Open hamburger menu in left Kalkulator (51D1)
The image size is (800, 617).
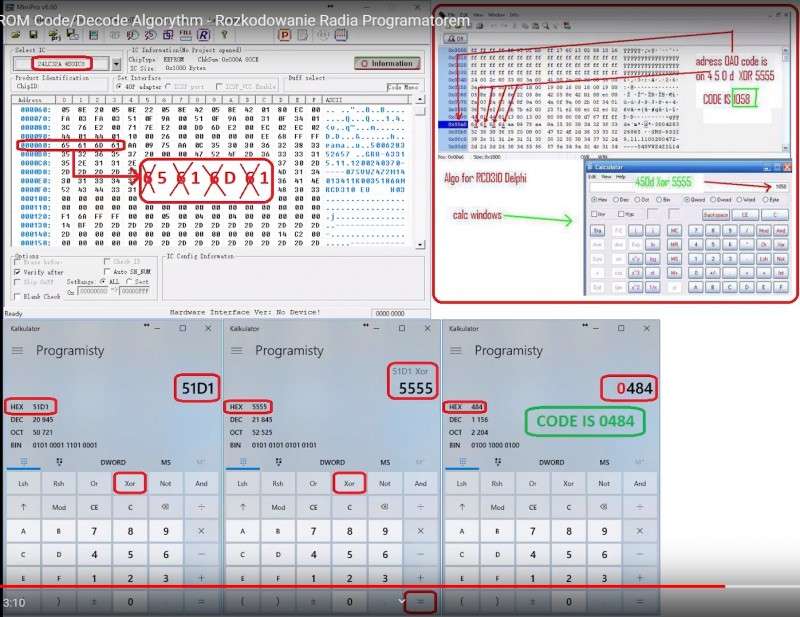[17, 351]
